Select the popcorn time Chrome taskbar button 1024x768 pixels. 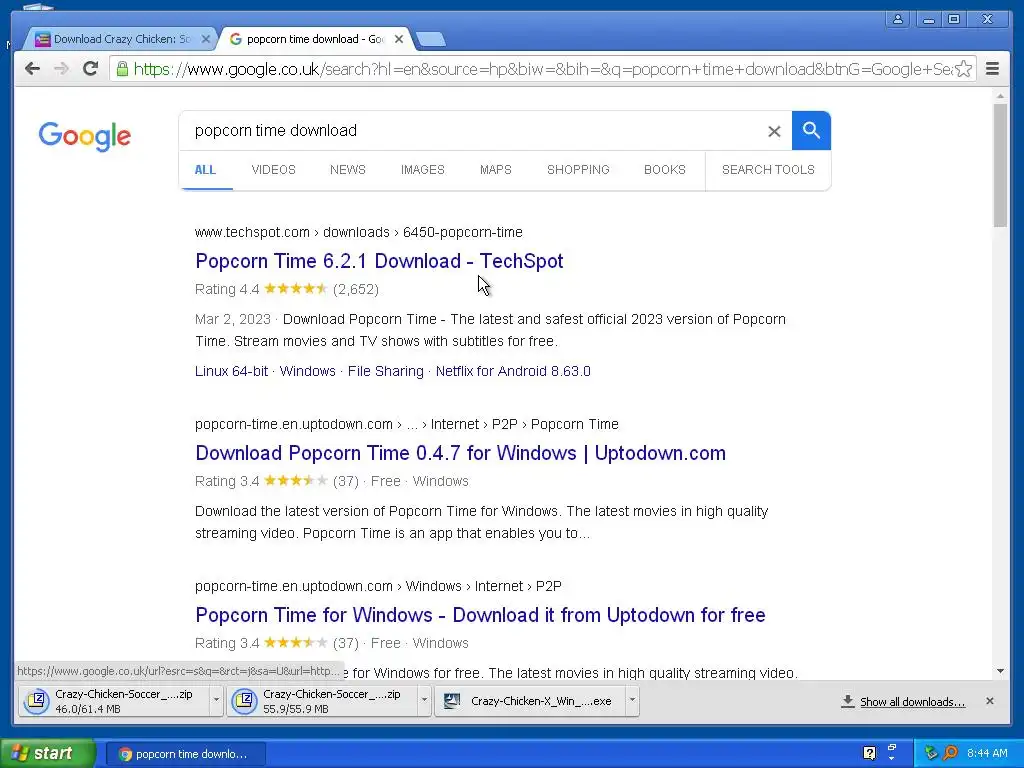coord(185,754)
